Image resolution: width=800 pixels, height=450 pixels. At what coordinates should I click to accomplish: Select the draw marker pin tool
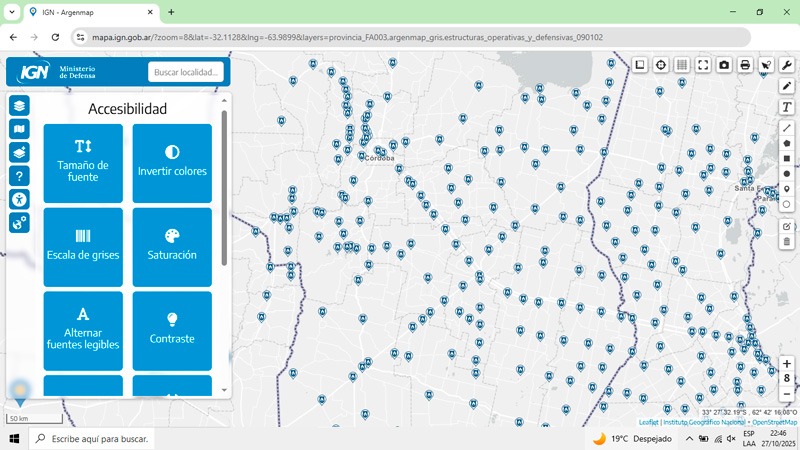[787, 189]
